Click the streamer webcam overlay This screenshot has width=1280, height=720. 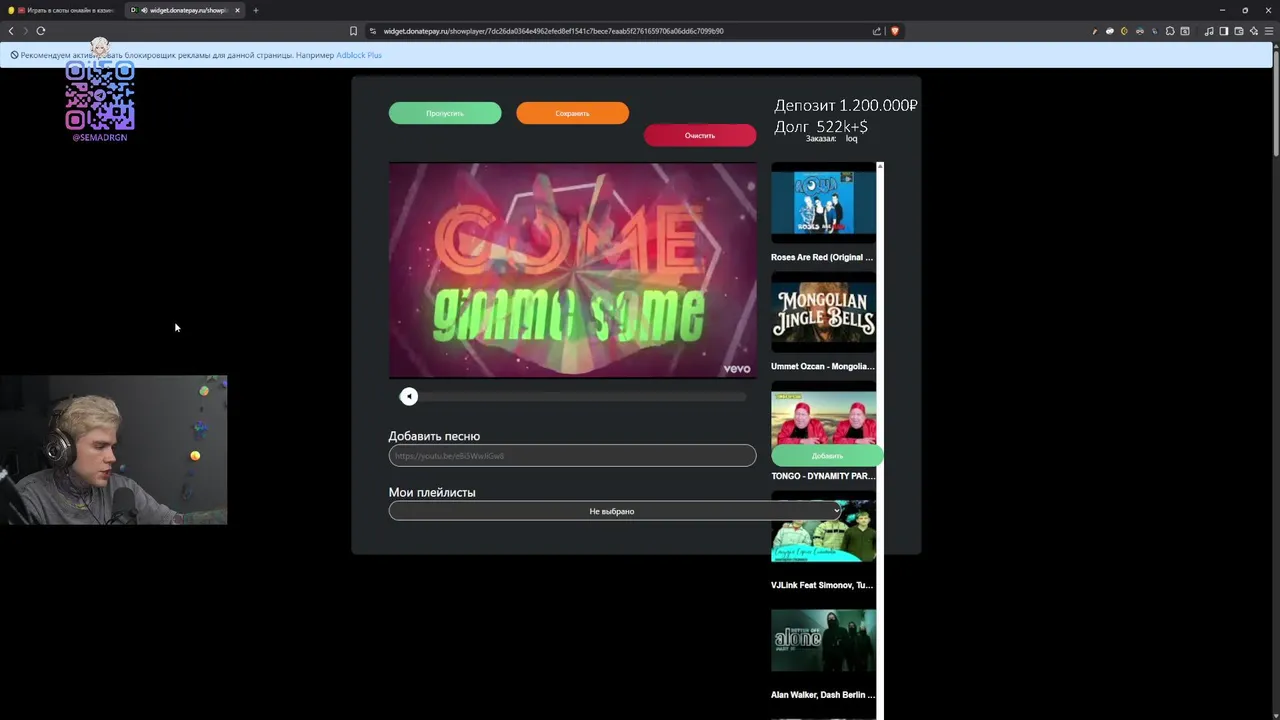tap(113, 450)
